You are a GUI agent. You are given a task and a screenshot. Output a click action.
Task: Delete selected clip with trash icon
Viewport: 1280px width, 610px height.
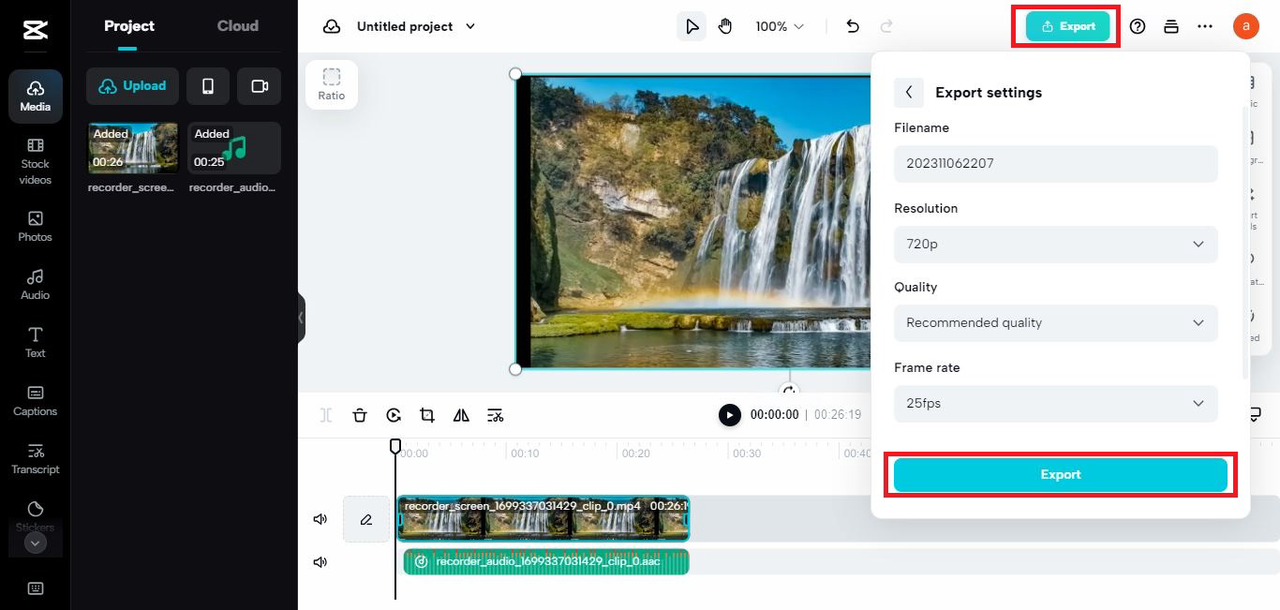[x=360, y=415]
